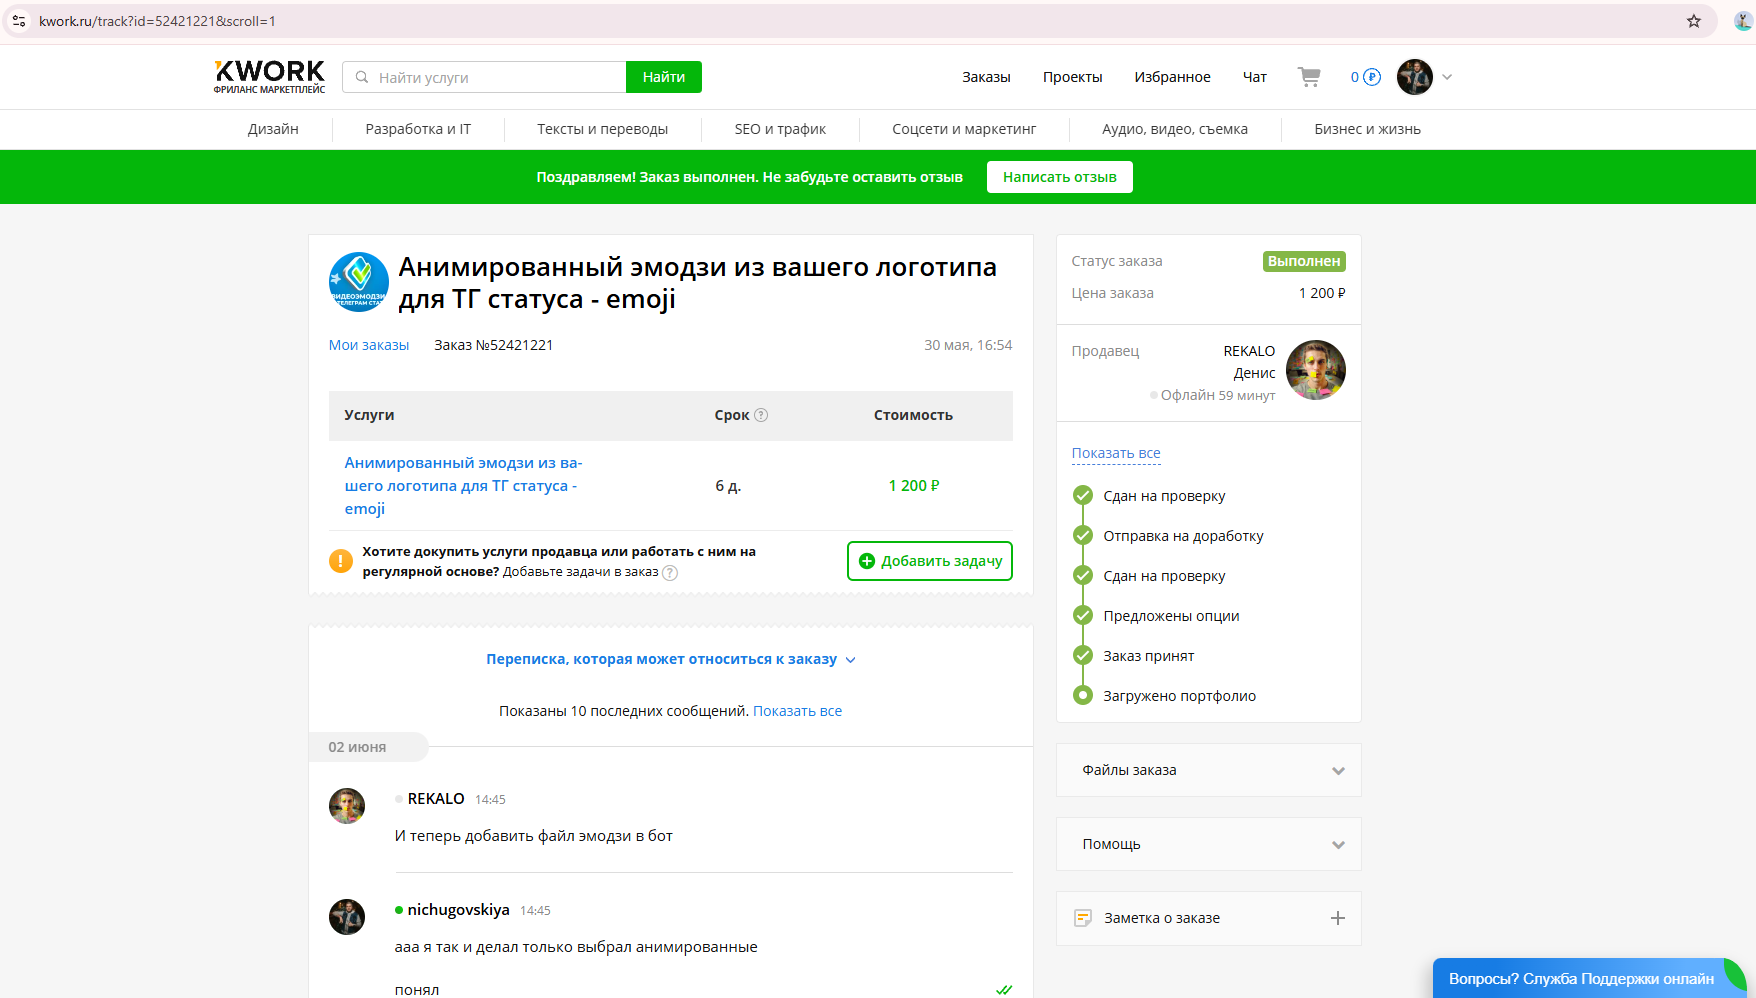Click the 'nichugovskiya' name in the chat
The width and height of the screenshot is (1756, 998).
pyautogui.click(x=458, y=910)
